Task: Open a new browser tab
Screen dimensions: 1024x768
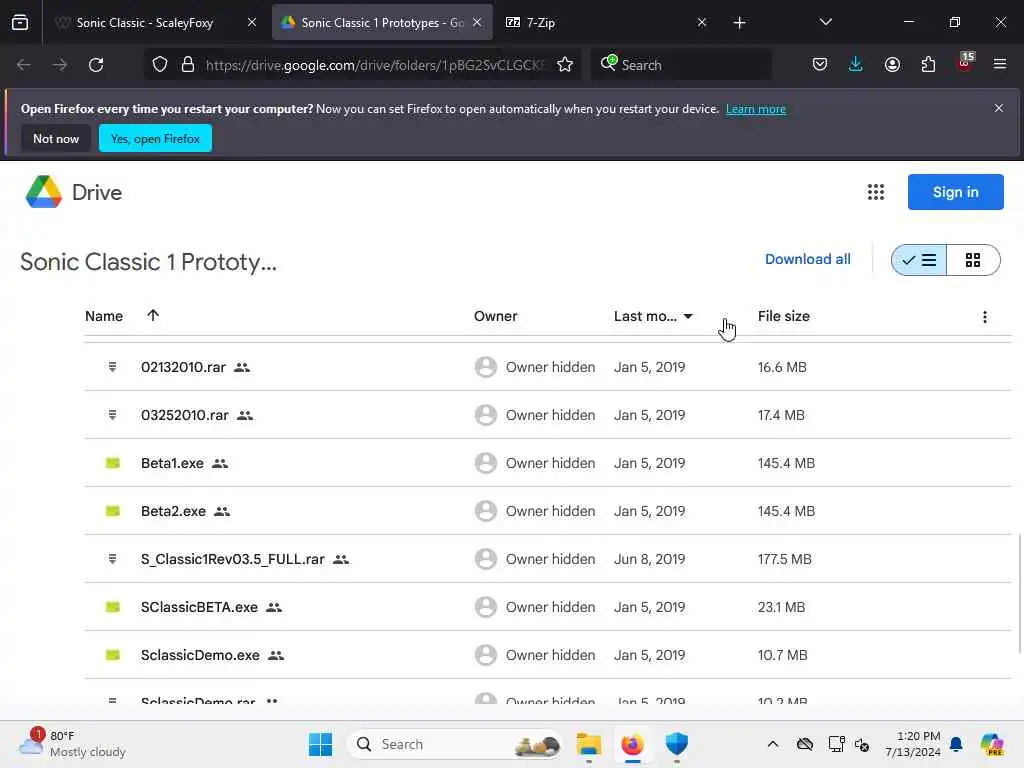Action: tap(739, 23)
